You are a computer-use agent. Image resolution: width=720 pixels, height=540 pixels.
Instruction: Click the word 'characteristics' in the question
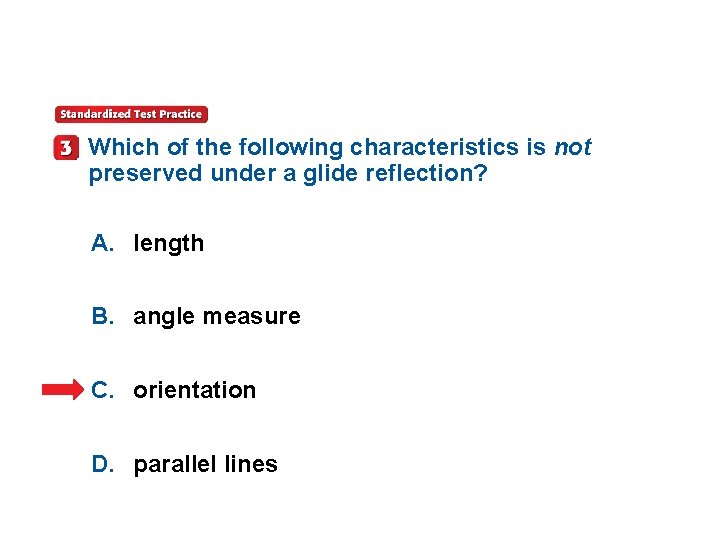pyautogui.click(x=434, y=147)
